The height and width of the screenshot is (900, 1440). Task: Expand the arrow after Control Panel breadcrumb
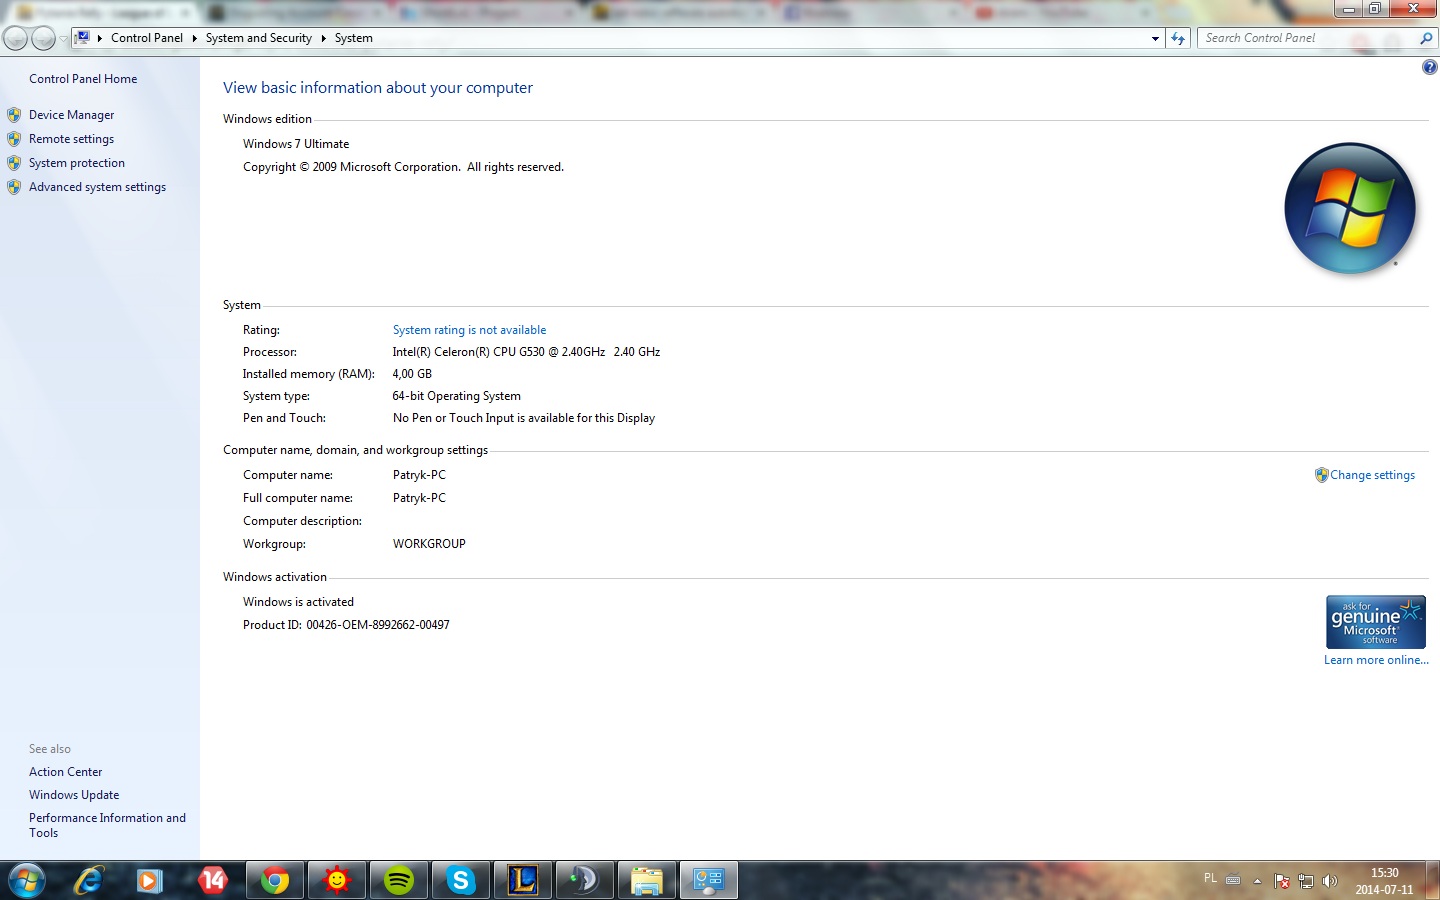[x=194, y=38]
